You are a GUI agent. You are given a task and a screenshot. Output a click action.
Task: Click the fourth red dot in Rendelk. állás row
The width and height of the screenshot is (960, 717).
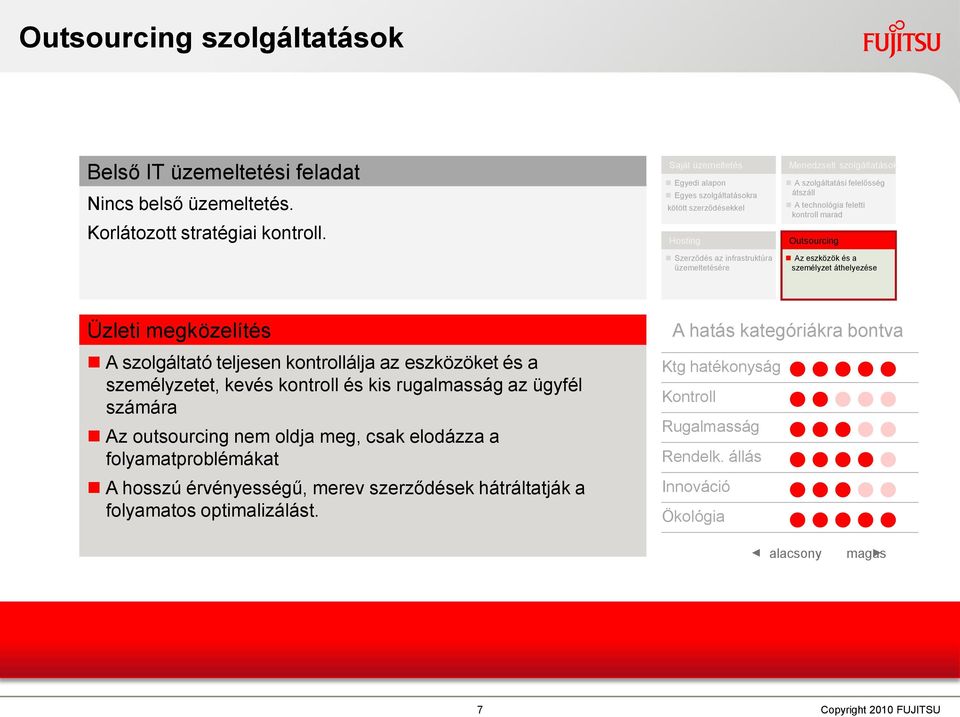(x=865, y=459)
